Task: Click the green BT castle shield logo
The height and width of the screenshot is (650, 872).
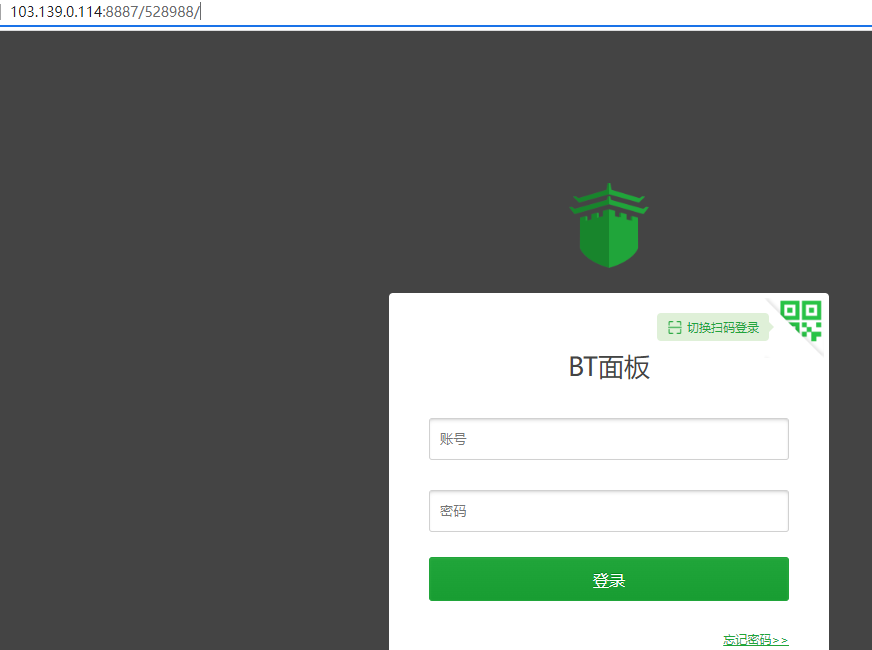Action: [608, 236]
